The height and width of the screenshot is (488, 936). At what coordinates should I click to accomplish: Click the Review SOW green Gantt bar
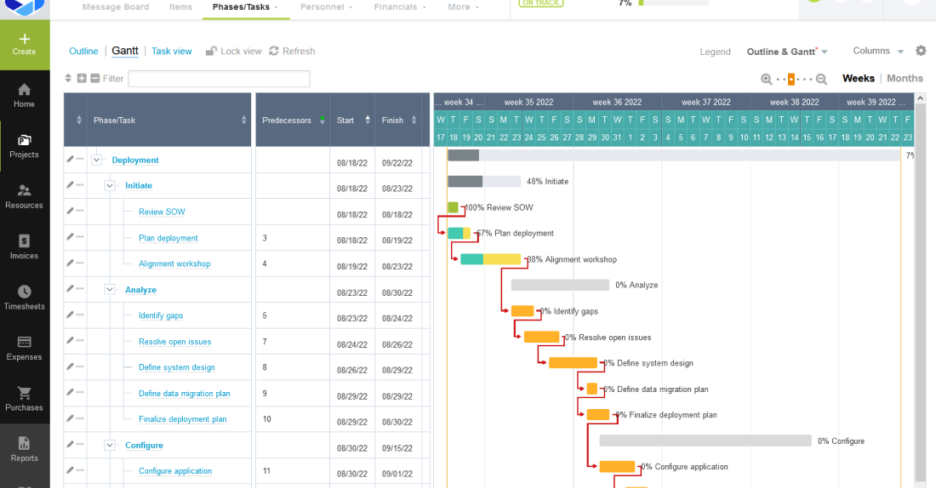click(453, 208)
